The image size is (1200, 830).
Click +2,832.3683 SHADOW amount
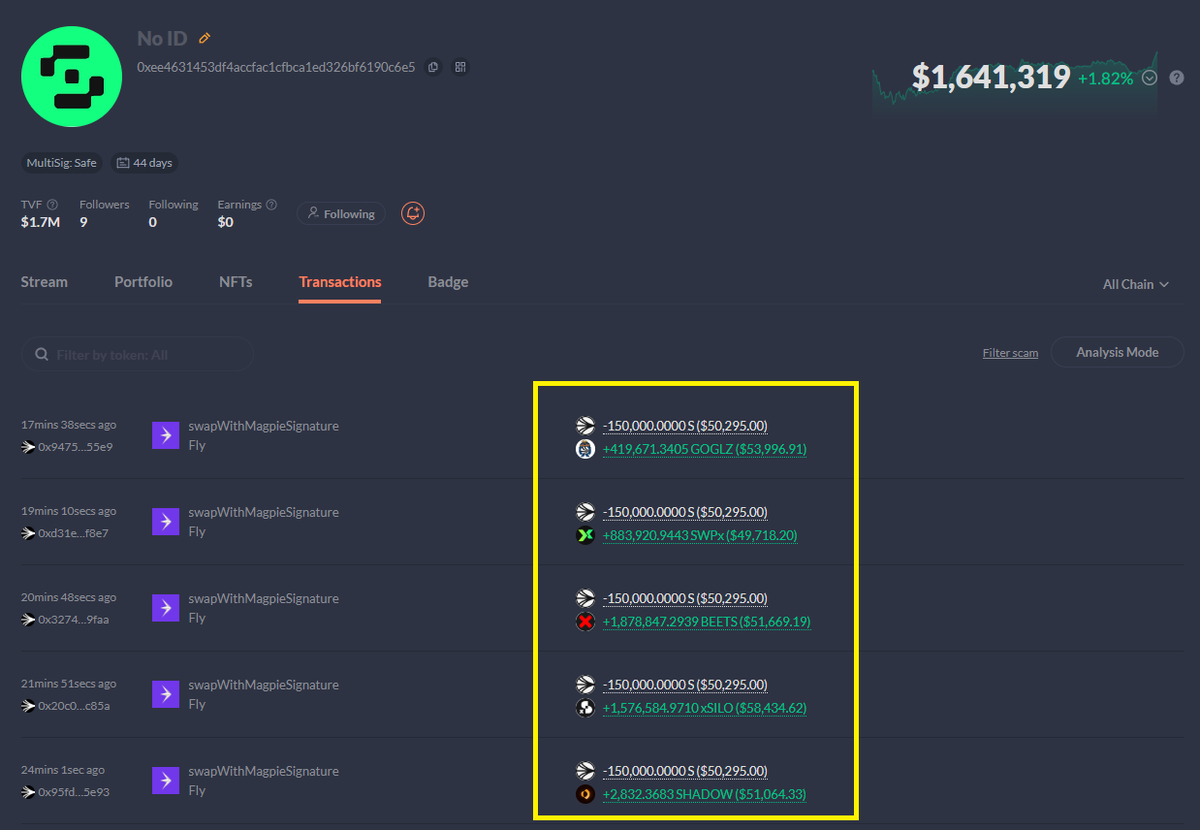704,795
